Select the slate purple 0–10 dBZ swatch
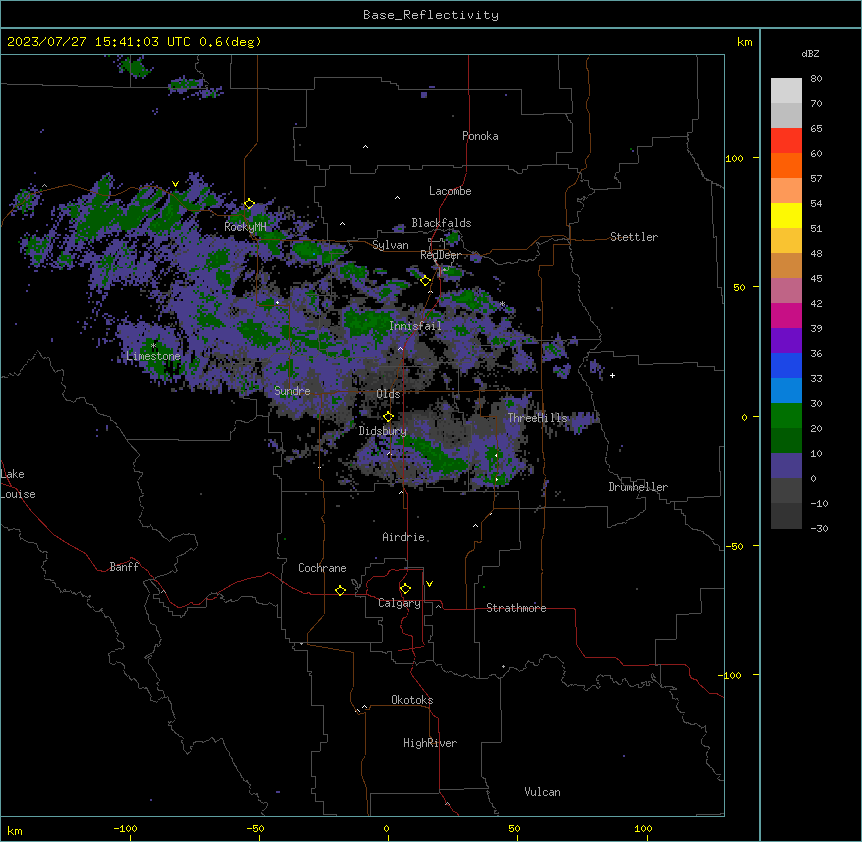862x842 pixels. (786, 466)
